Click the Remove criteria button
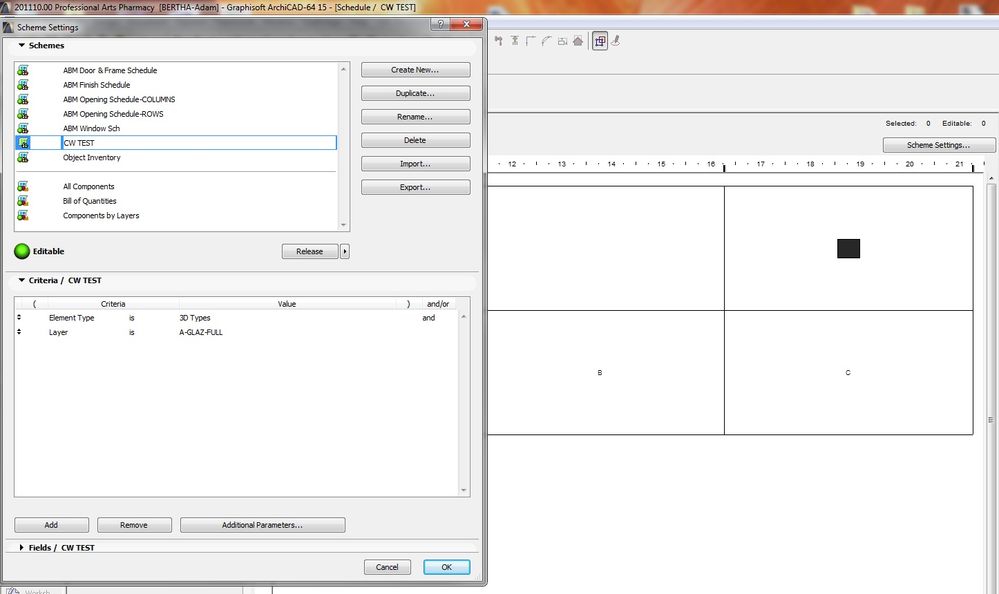This screenshot has width=999, height=594. click(x=134, y=525)
